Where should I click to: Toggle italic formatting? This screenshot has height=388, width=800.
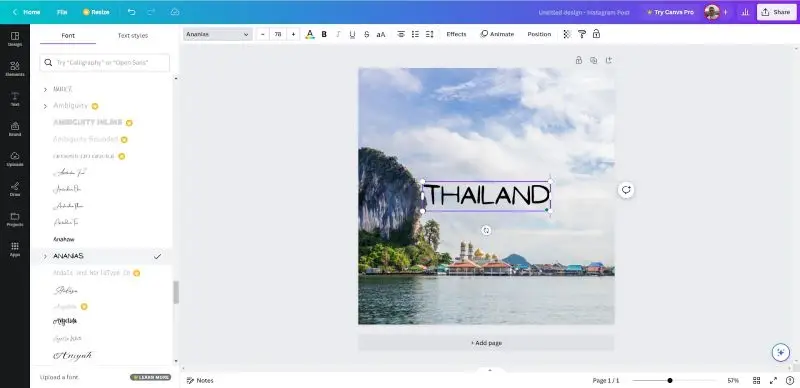pyautogui.click(x=338, y=34)
